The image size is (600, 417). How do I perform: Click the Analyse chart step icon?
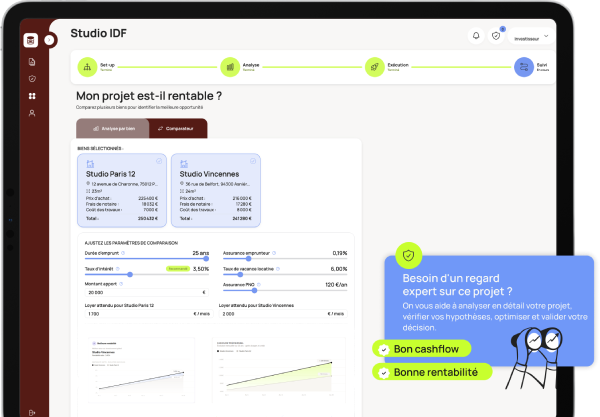pyautogui.click(x=231, y=67)
